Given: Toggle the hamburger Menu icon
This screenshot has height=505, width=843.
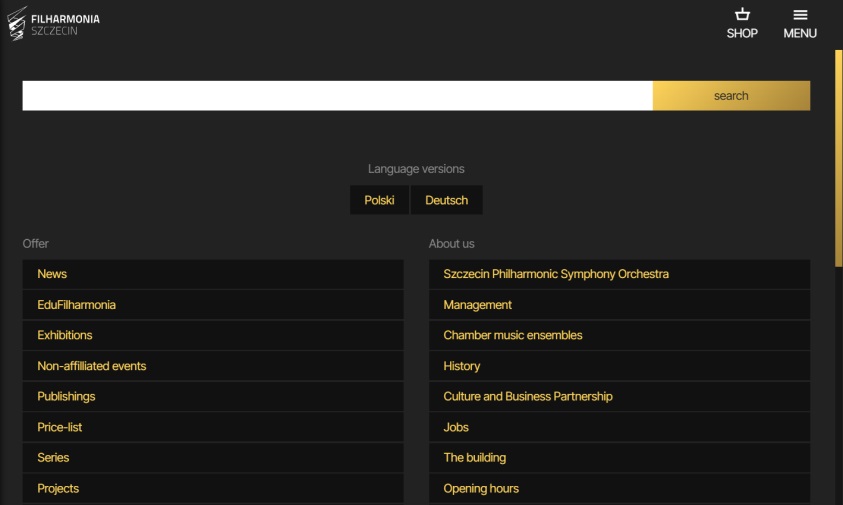Looking at the screenshot, I should pyautogui.click(x=800, y=15).
